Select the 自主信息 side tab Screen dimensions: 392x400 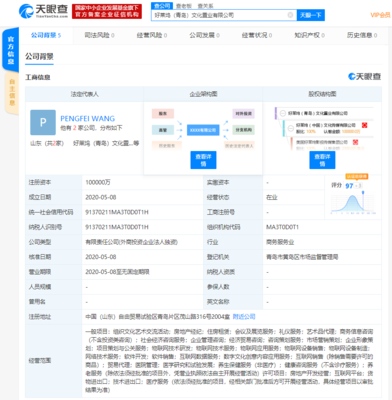click(12, 92)
